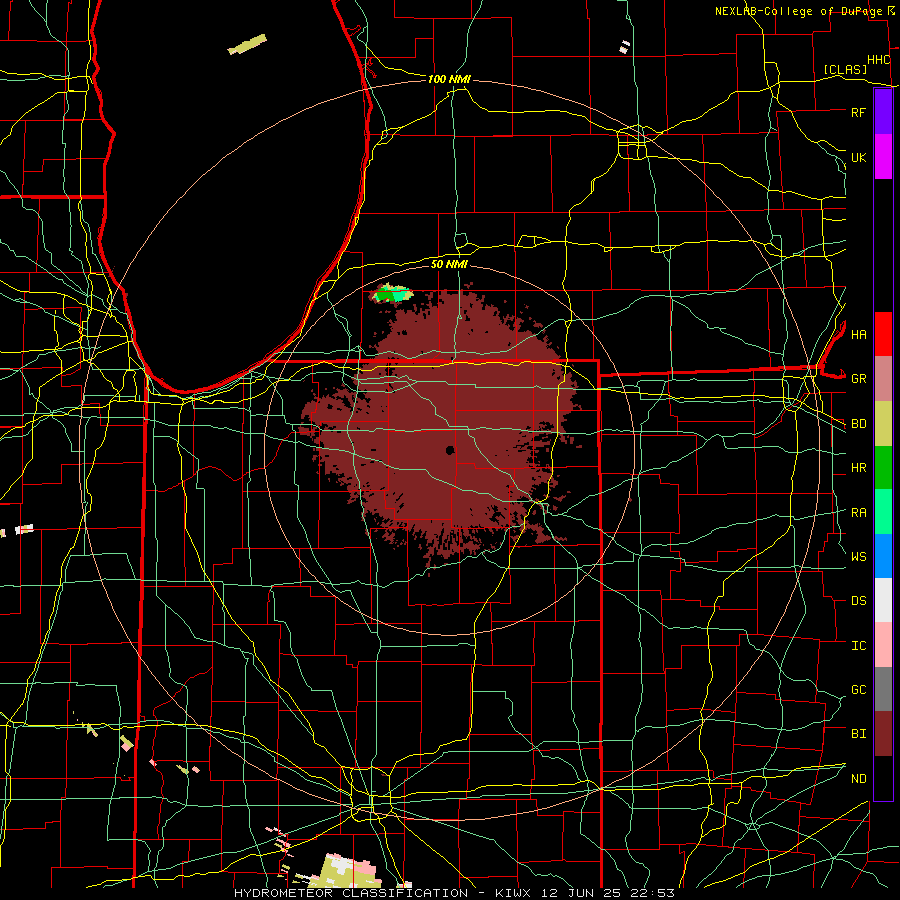Click the black radar site dot at center

tap(450, 450)
